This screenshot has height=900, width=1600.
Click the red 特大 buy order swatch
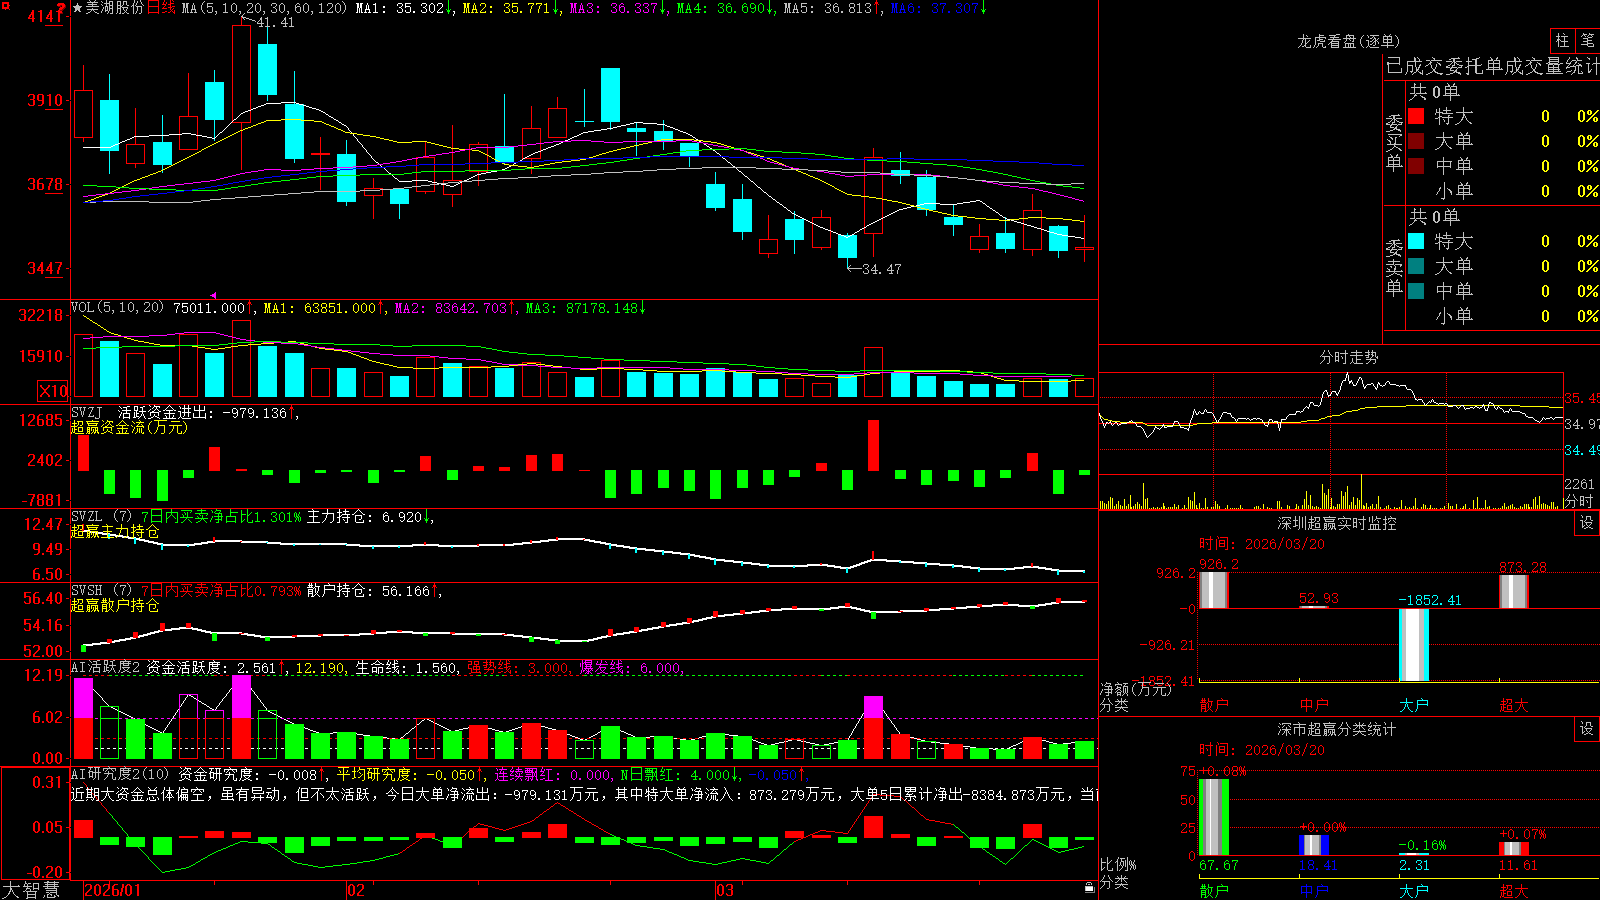(1416, 116)
